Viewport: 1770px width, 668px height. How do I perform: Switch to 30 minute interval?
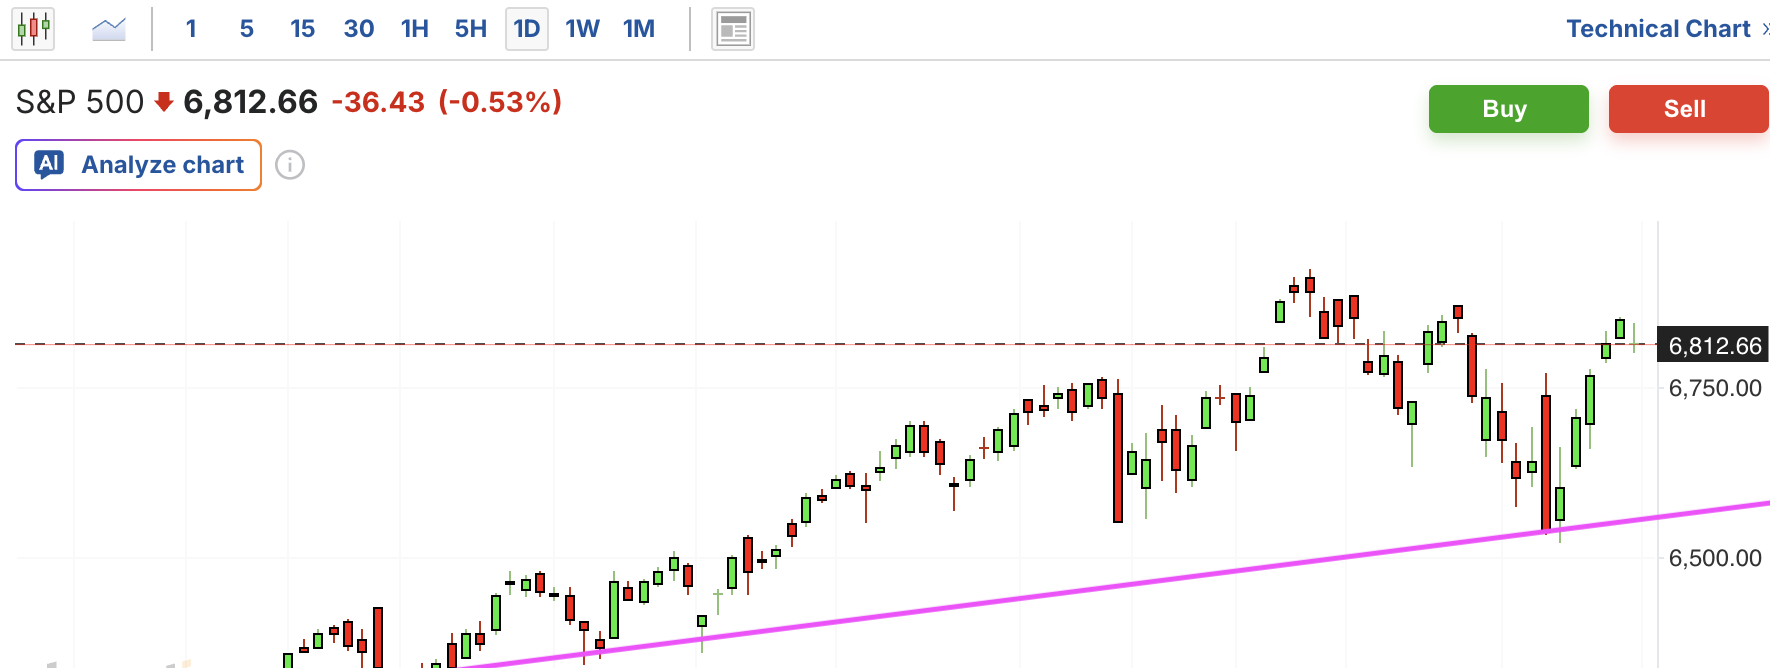tap(358, 29)
